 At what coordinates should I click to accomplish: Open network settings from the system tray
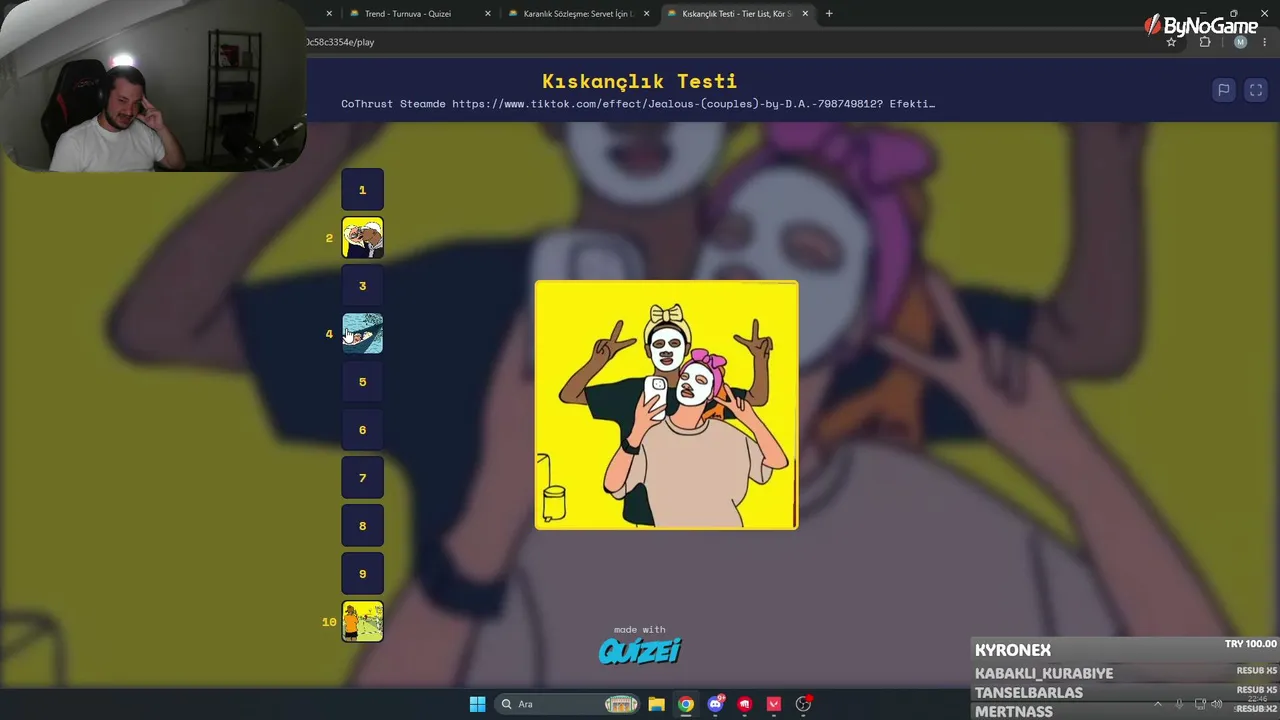click(x=1200, y=704)
